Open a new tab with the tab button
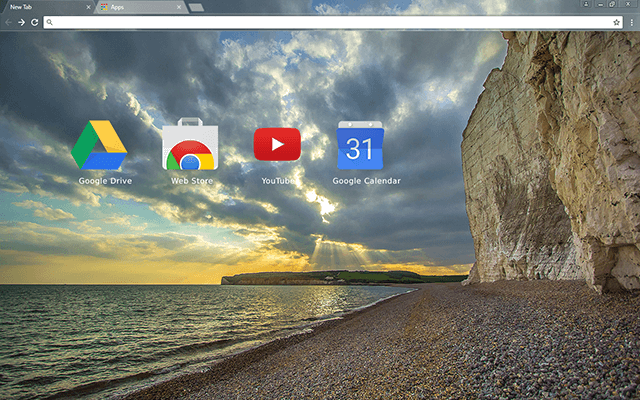The width and height of the screenshot is (640, 400). click(196, 7)
